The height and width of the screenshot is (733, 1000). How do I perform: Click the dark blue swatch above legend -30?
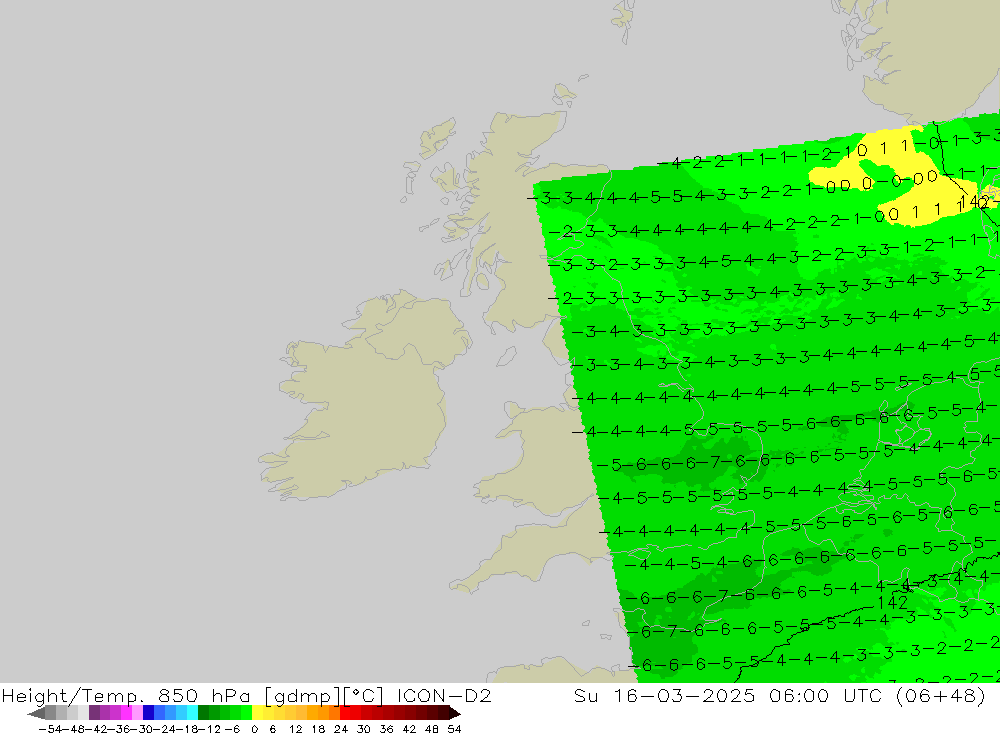[x=149, y=713]
